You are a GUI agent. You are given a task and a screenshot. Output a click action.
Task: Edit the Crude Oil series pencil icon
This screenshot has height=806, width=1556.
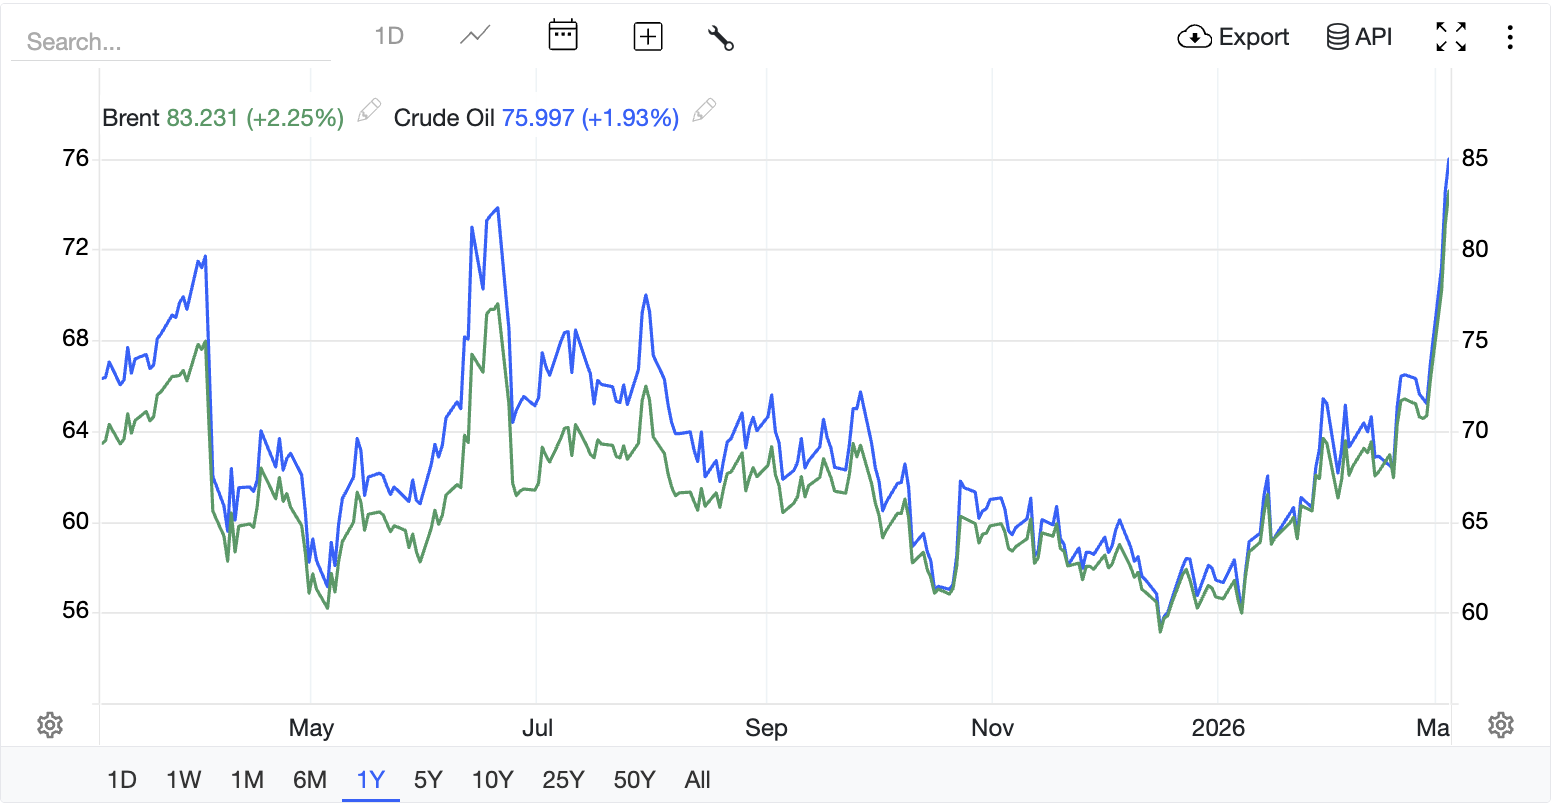pyautogui.click(x=704, y=110)
